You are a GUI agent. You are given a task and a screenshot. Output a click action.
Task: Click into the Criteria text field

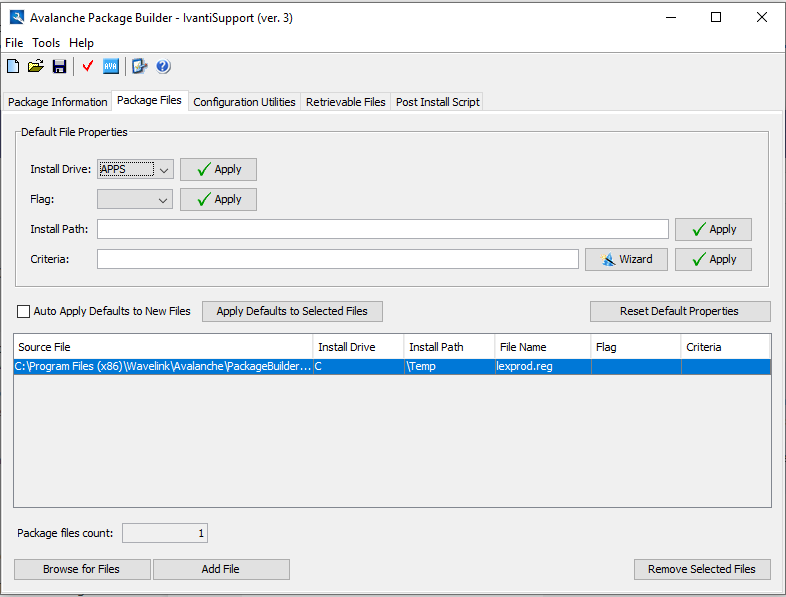[338, 259]
